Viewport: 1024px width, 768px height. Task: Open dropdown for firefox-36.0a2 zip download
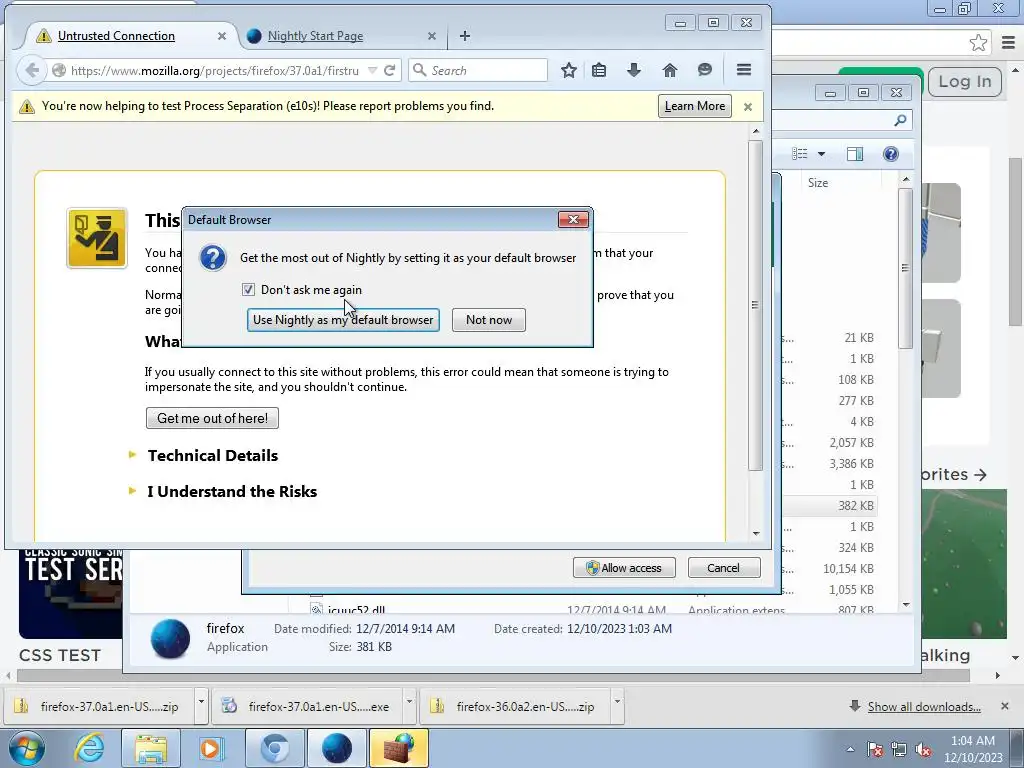pyautogui.click(x=617, y=703)
